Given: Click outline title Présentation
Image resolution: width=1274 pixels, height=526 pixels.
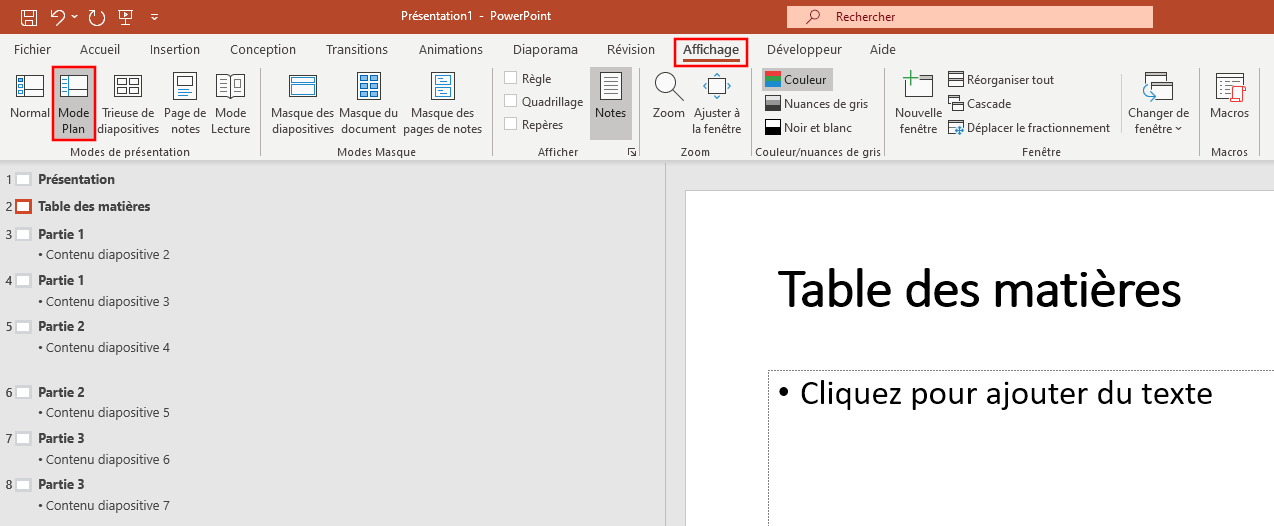Looking at the screenshot, I should [76, 180].
